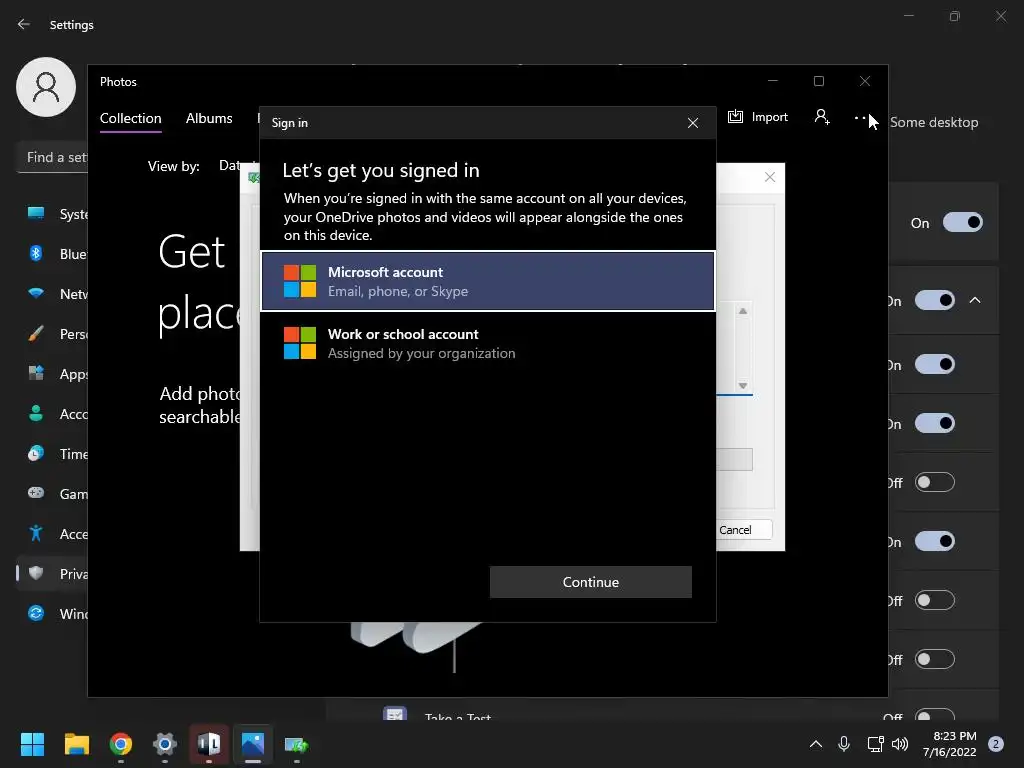
Task: Select the Microsoft account option
Action: click(x=487, y=281)
